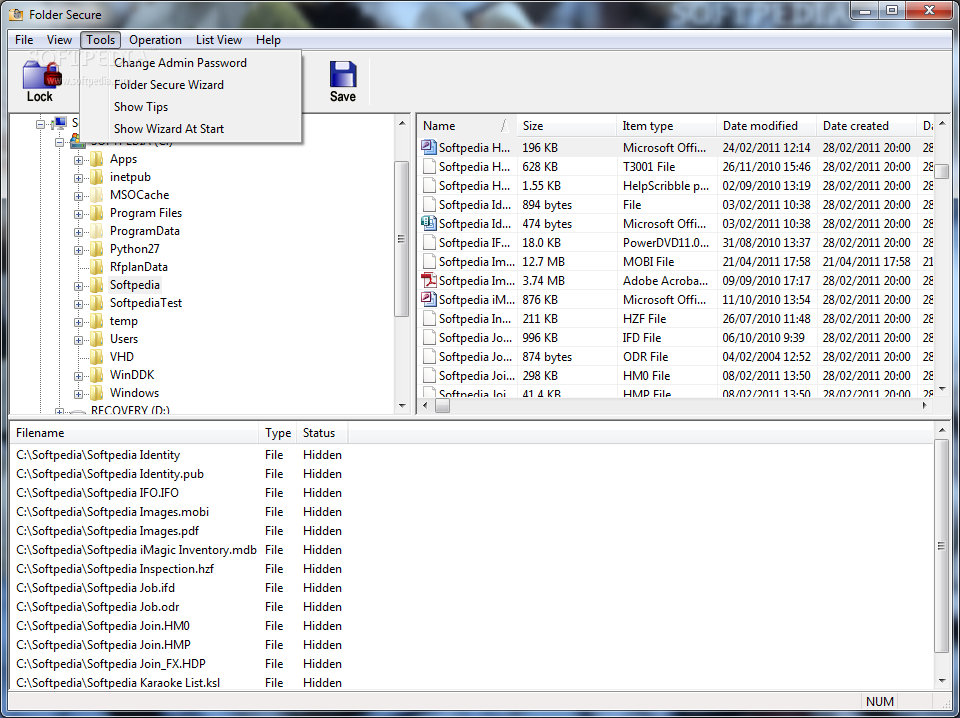960x718 pixels.
Task: Select the Program Files folder icon
Action: pos(97,214)
